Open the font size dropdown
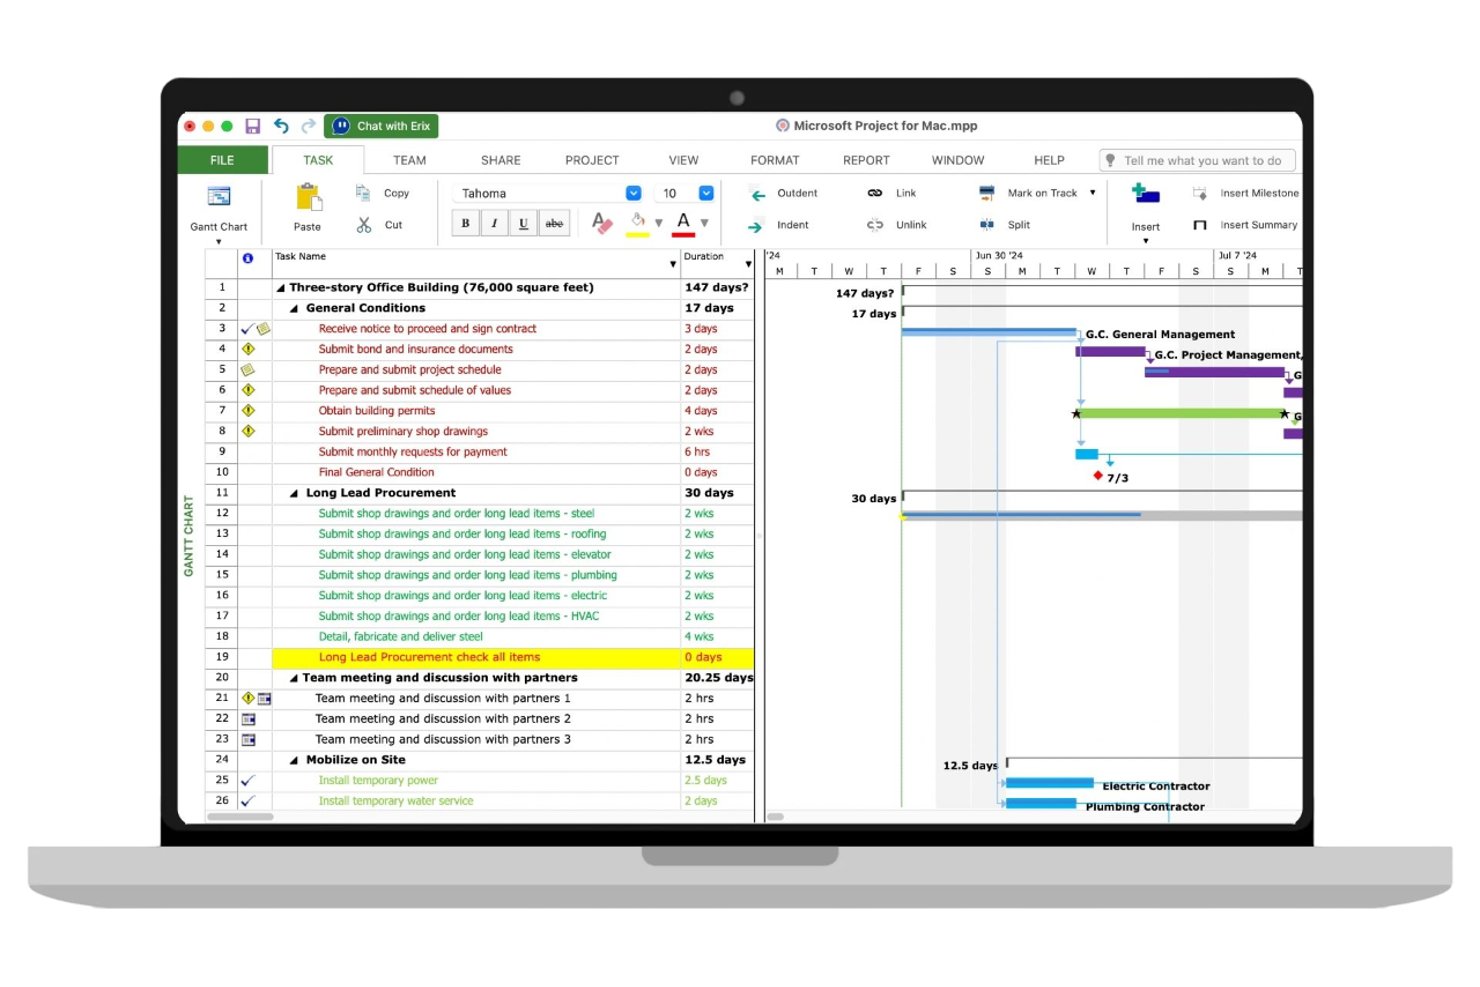This screenshot has width=1480, height=987. coord(706,193)
